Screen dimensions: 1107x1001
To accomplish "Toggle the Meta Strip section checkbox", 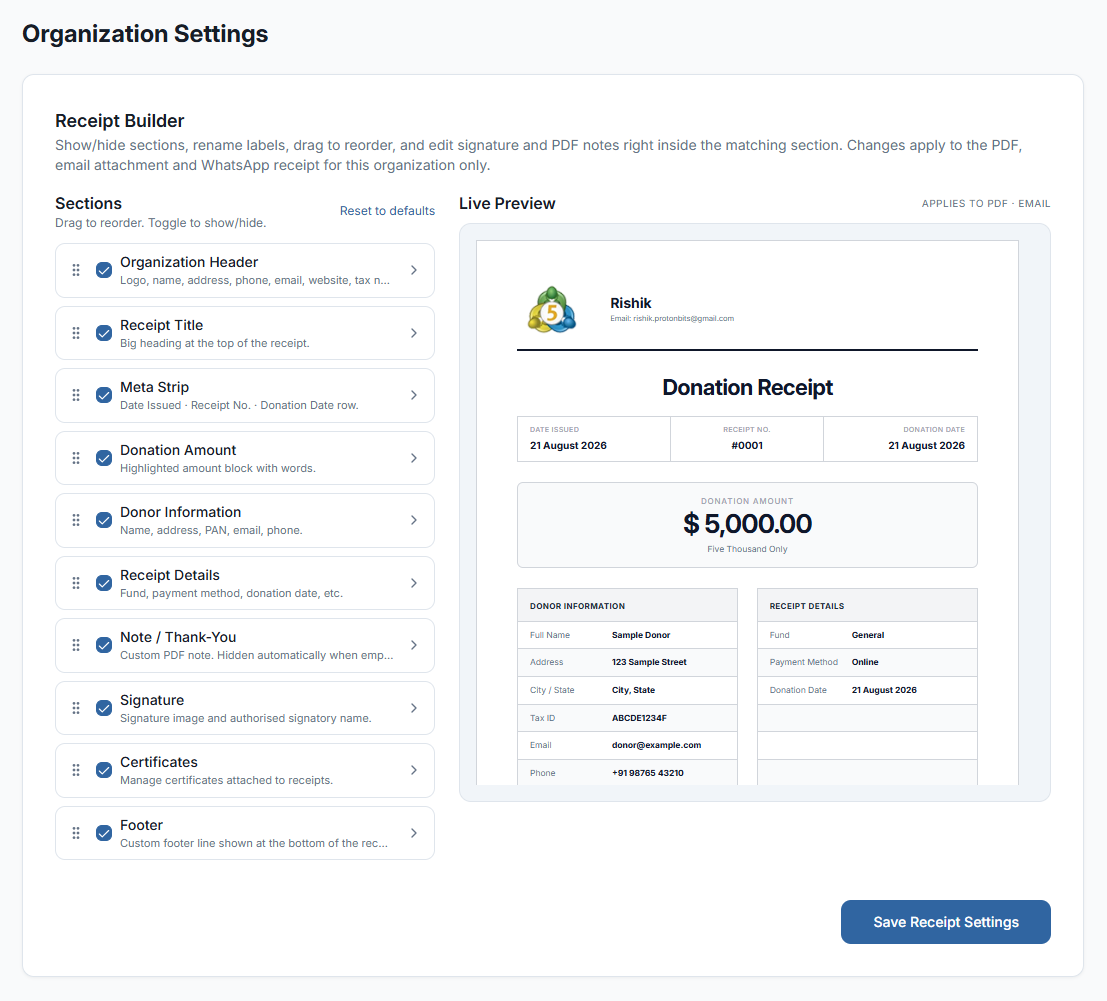I will (x=104, y=395).
